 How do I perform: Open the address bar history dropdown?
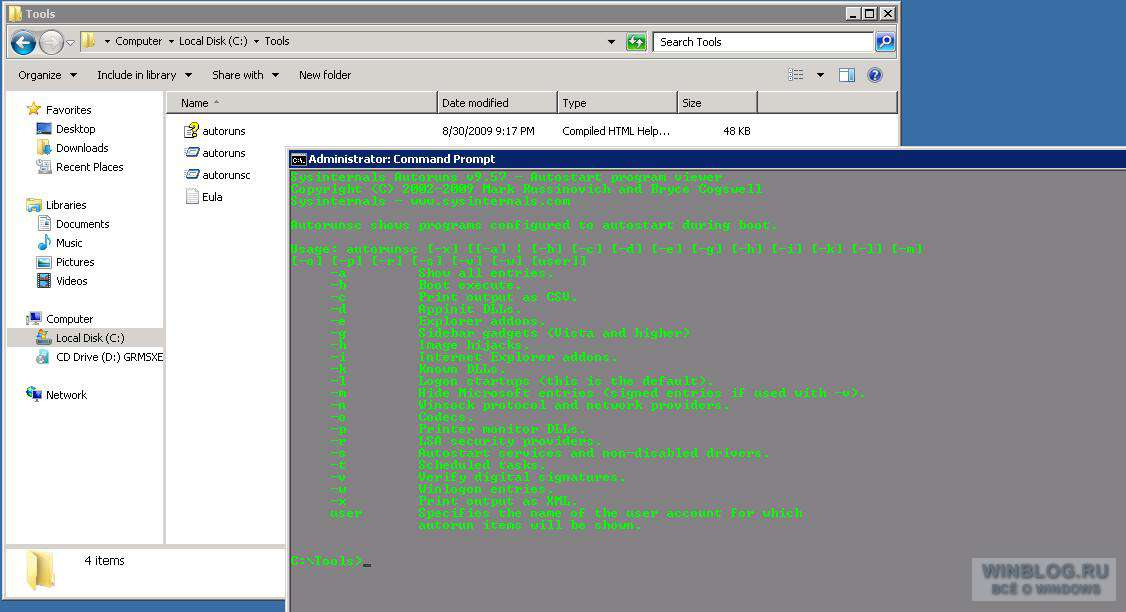611,42
